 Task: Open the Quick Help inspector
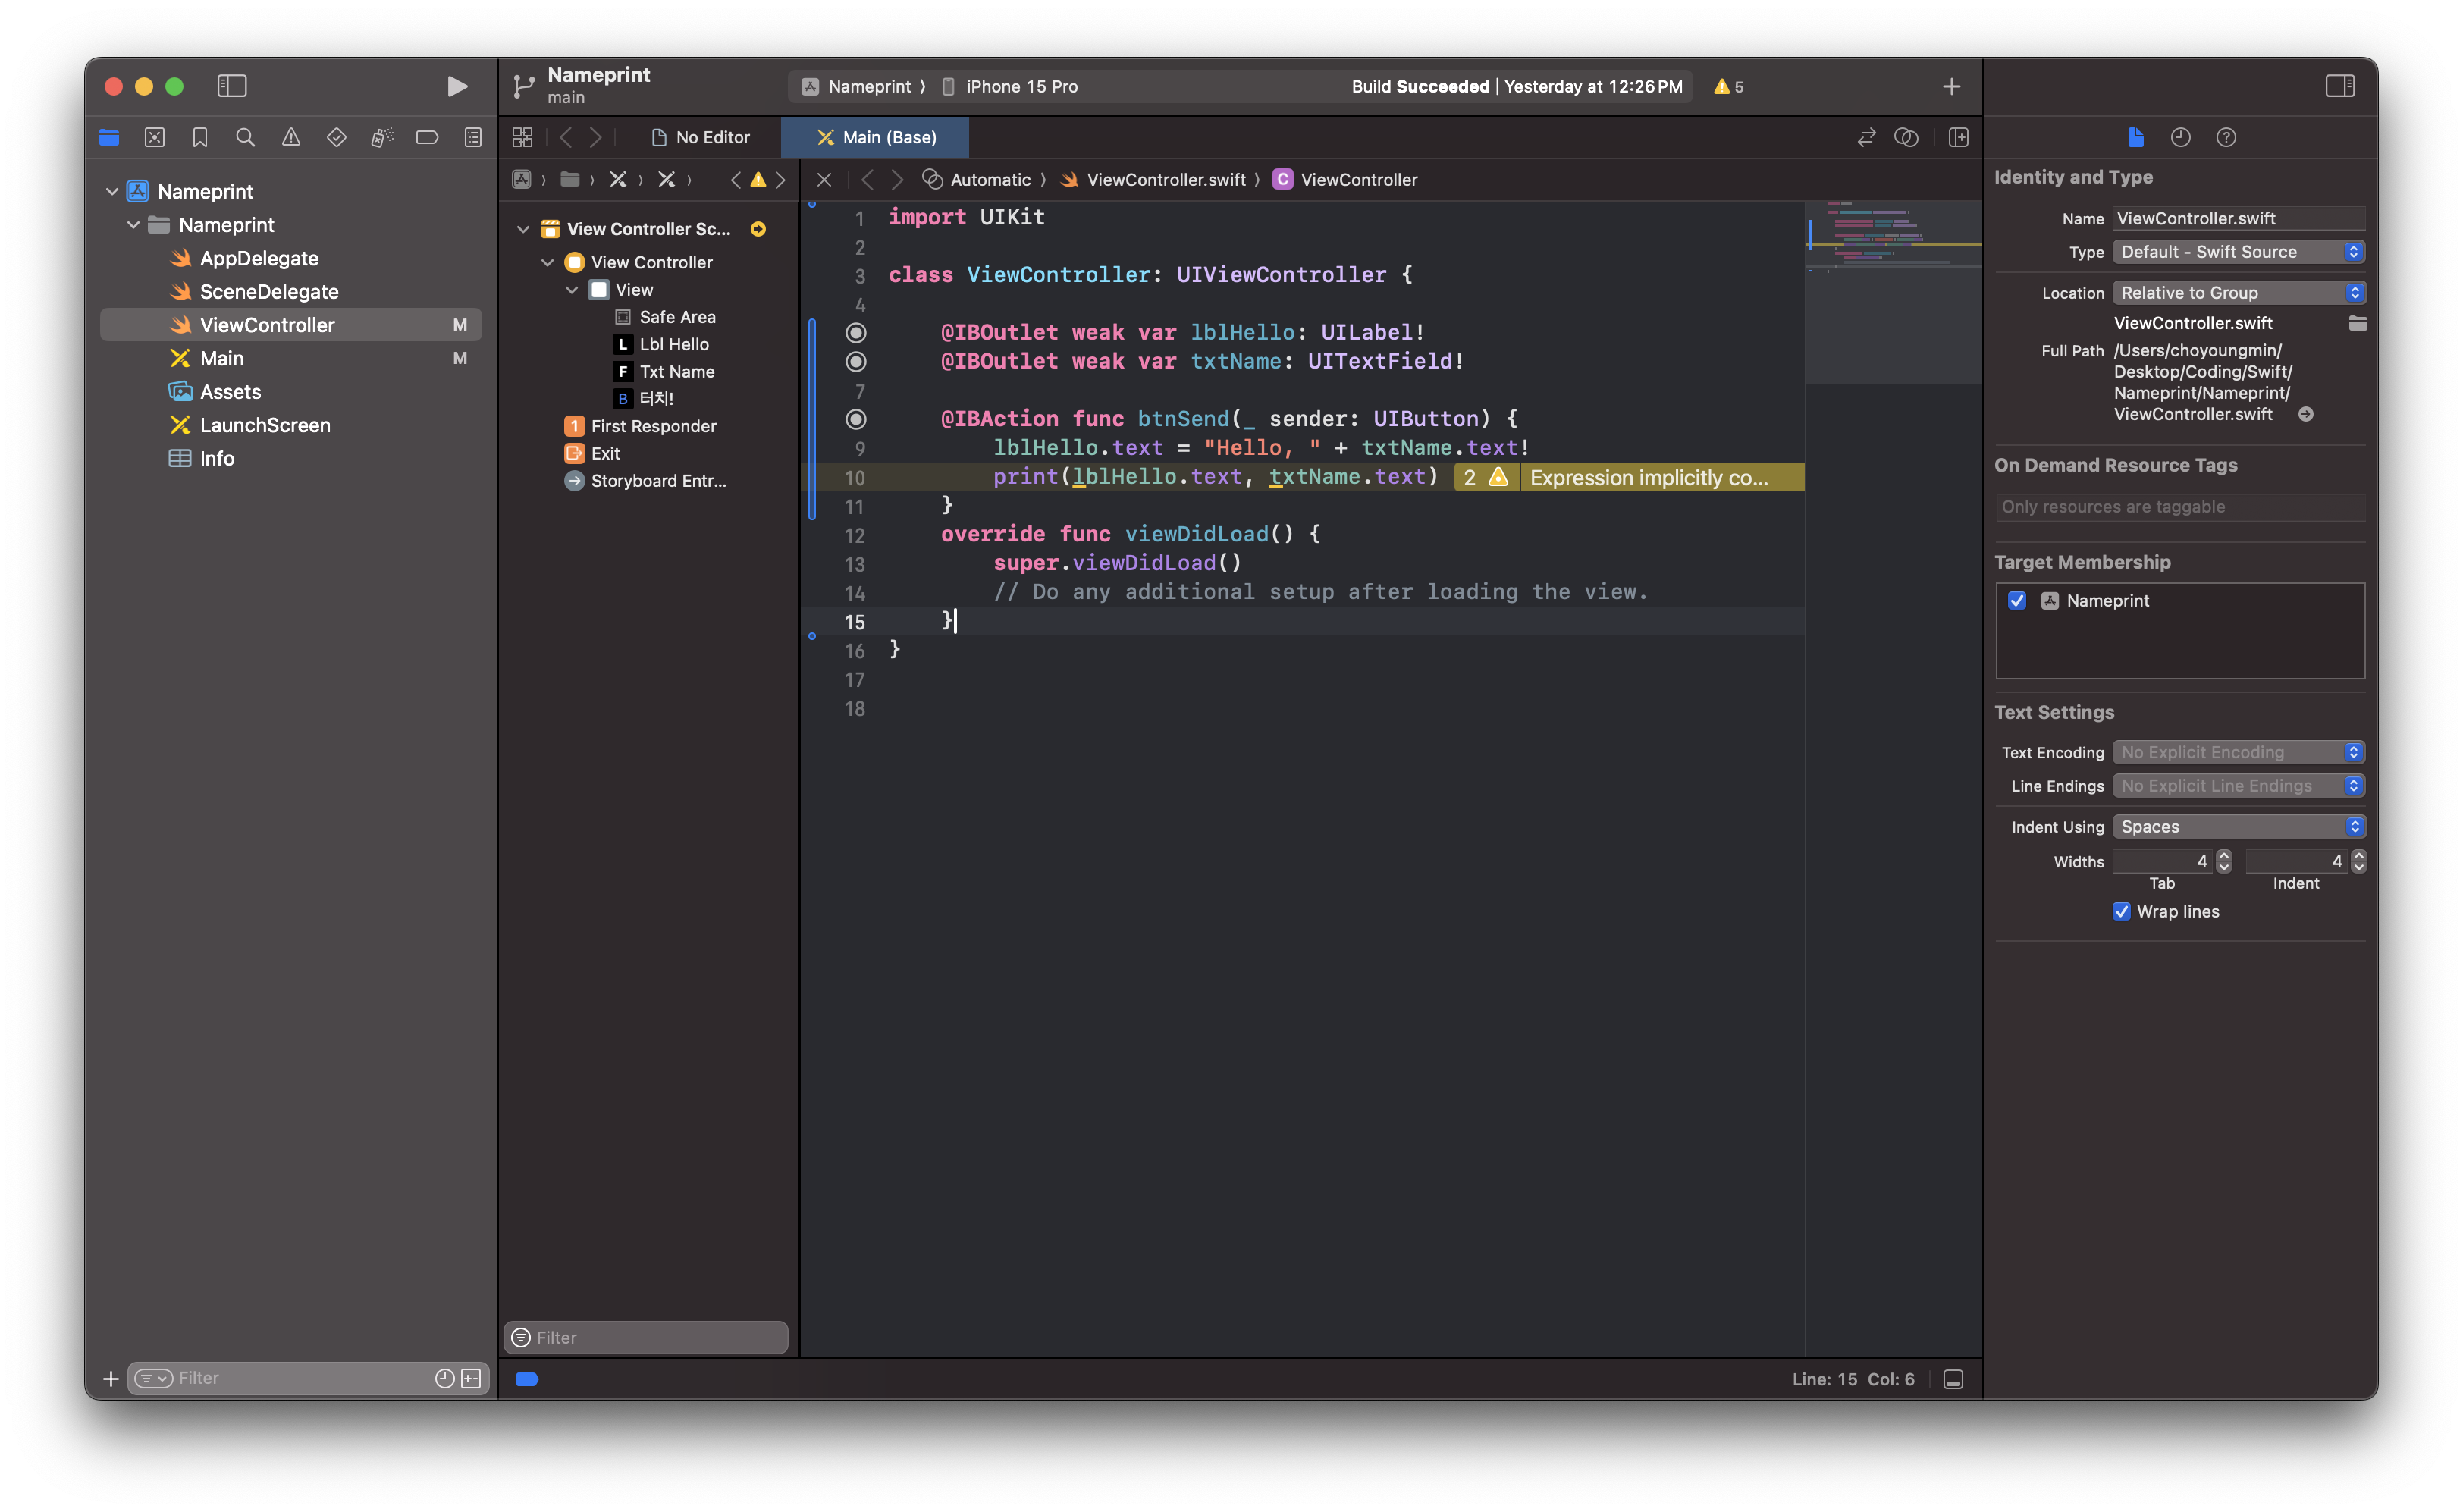[2225, 137]
